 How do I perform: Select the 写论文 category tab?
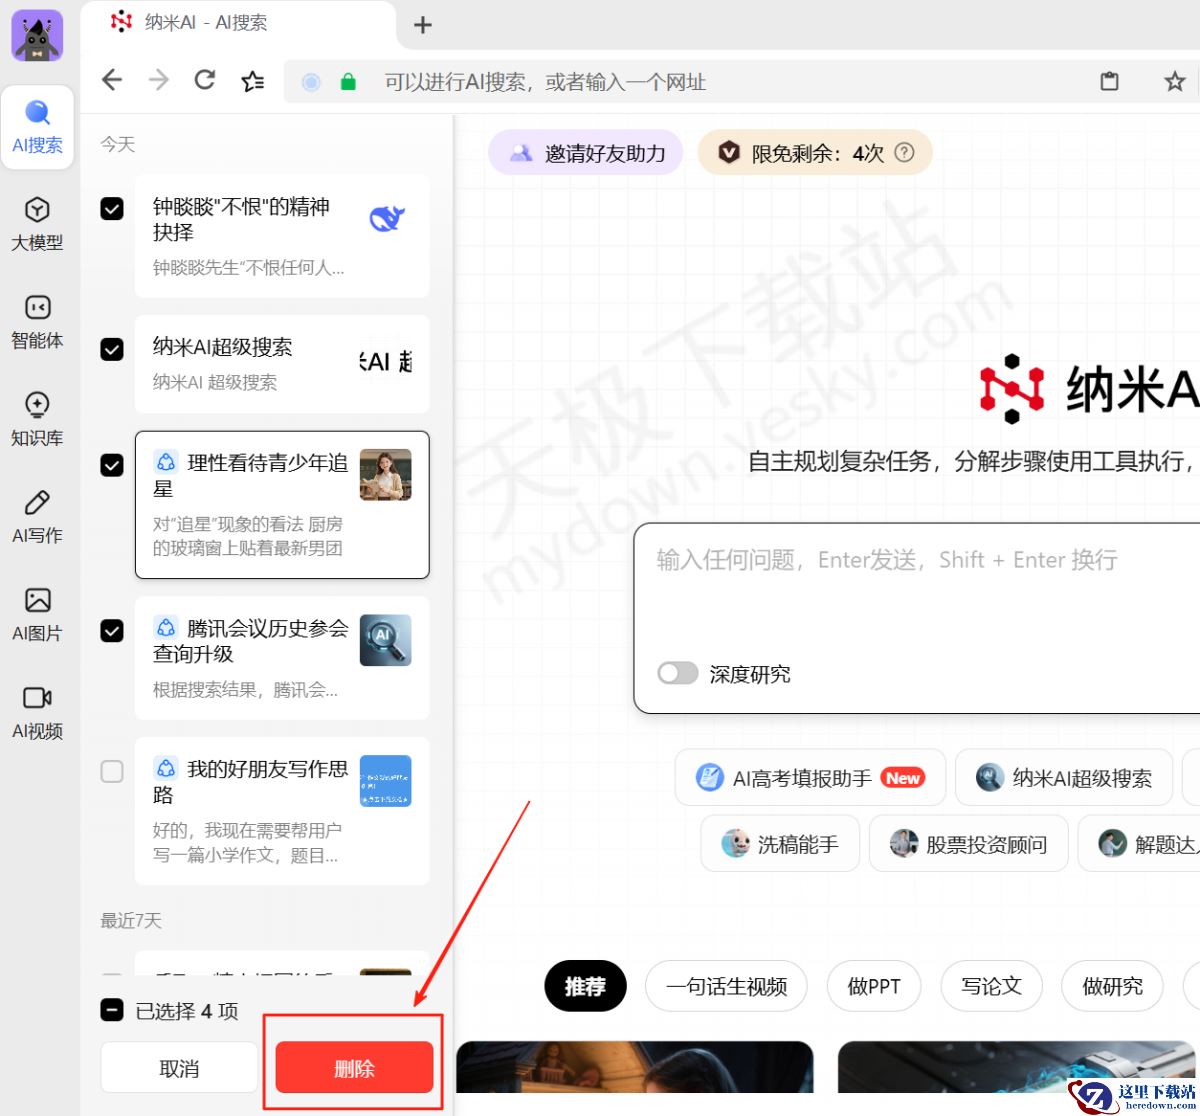991,987
